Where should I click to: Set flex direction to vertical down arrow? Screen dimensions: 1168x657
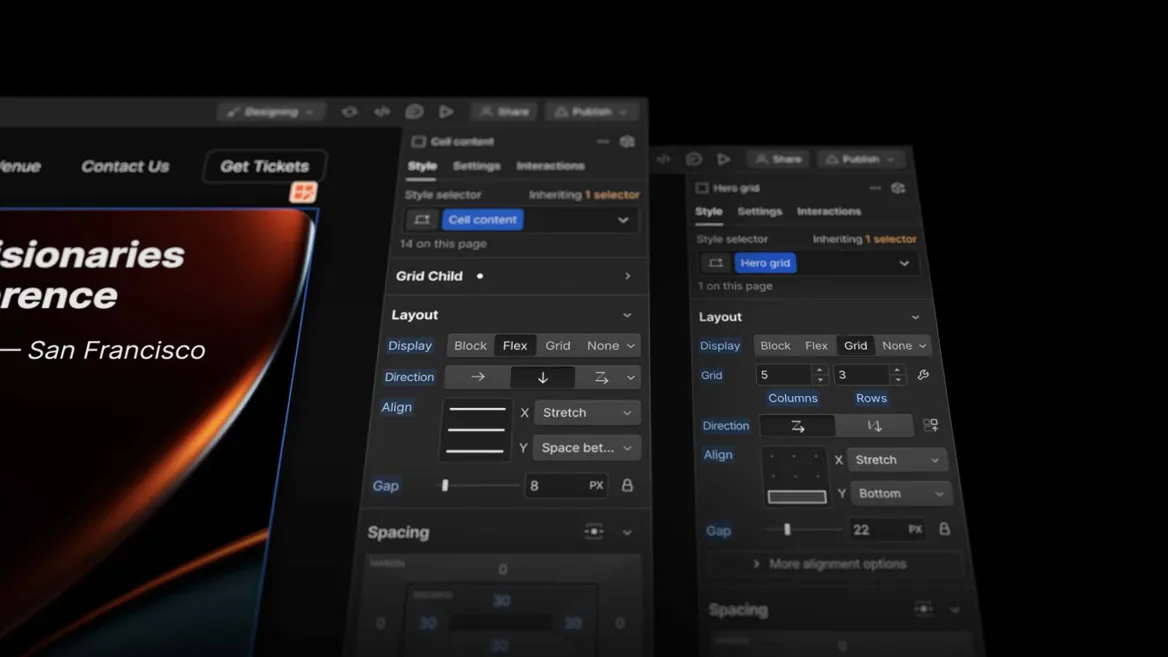click(x=542, y=377)
